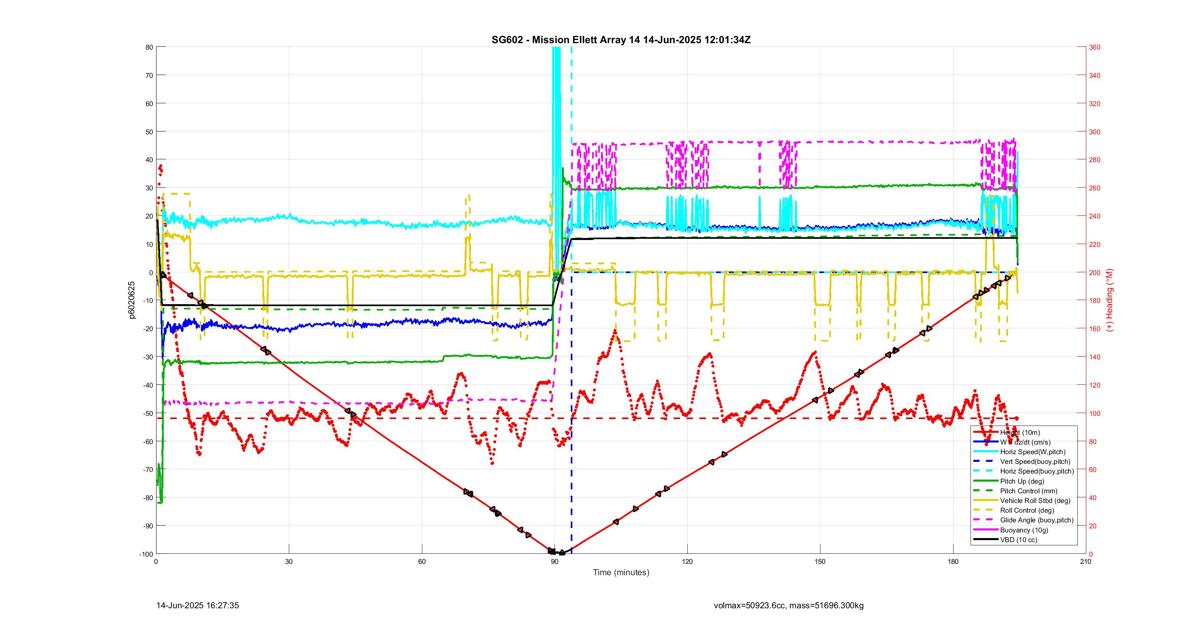
Task: Click x-axis tick label '120'
Action: click(687, 562)
